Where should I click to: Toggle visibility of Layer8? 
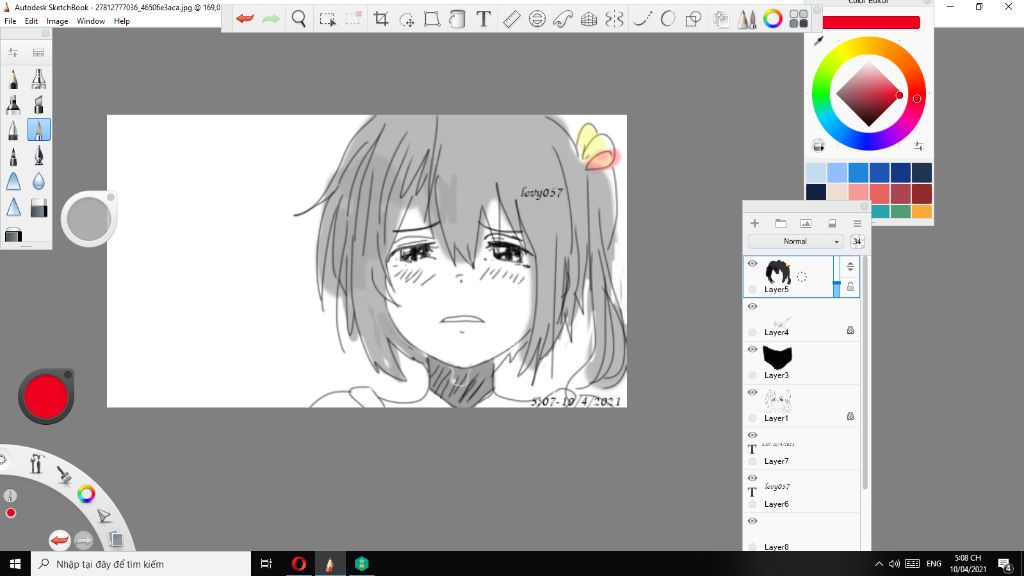(752, 521)
